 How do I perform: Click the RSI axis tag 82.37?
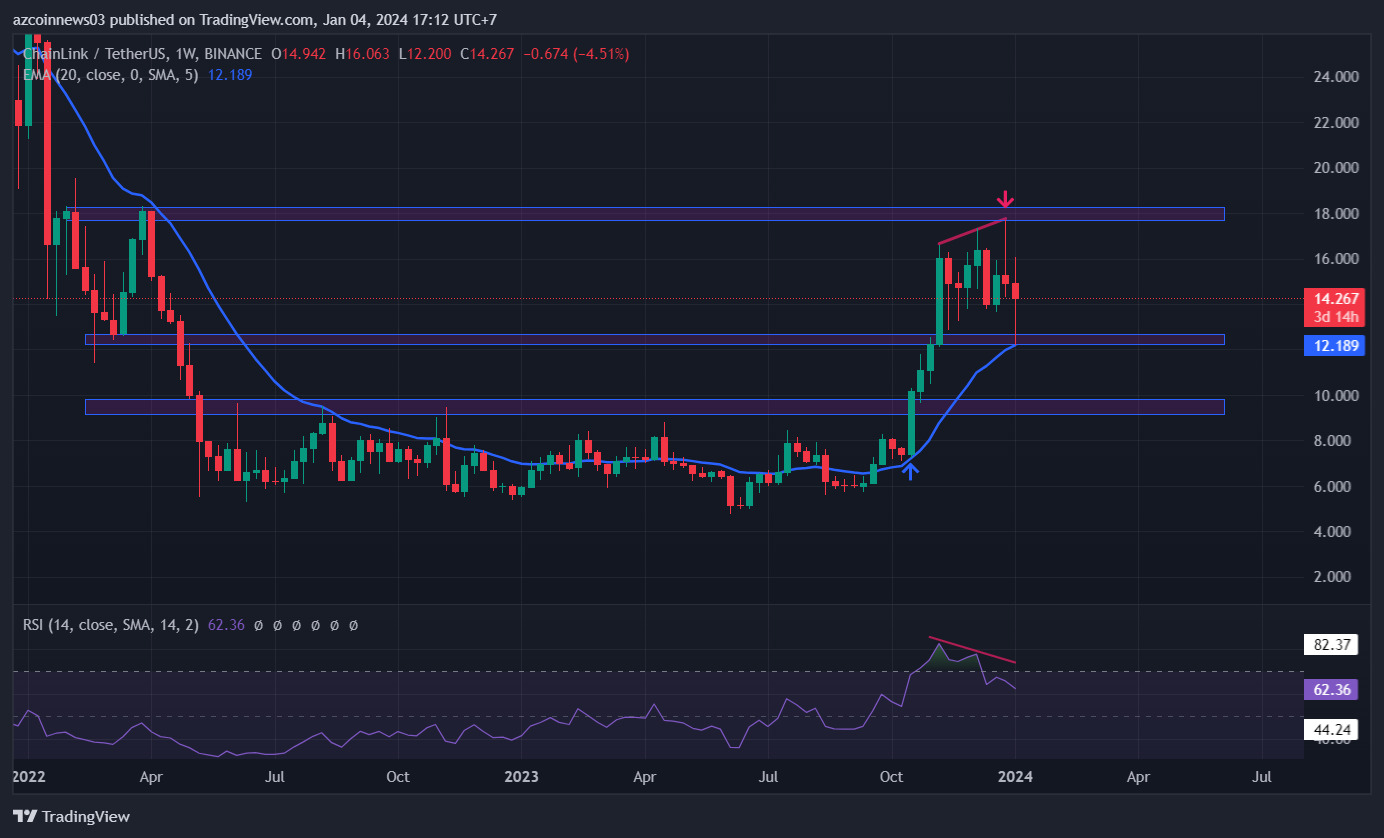point(1331,645)
